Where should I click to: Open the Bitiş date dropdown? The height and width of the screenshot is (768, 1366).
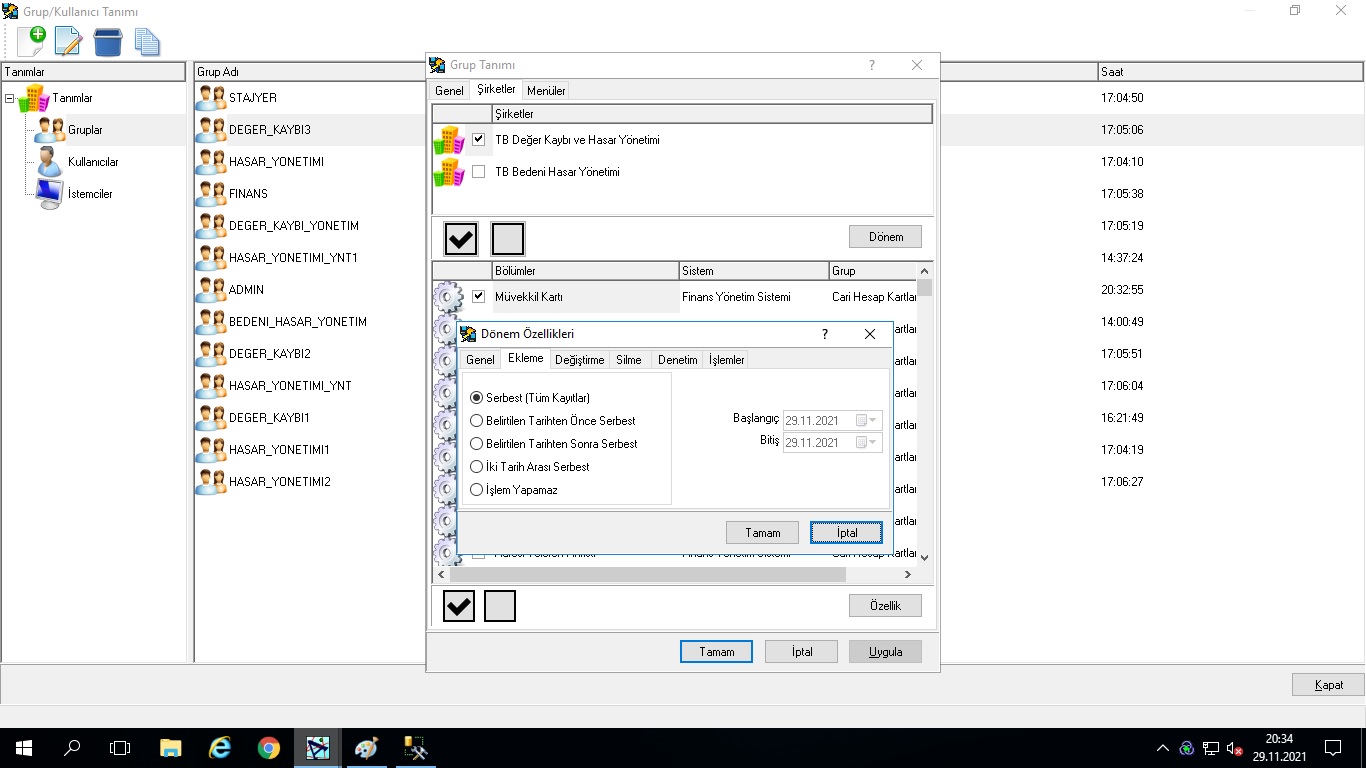tap(873, 442)
